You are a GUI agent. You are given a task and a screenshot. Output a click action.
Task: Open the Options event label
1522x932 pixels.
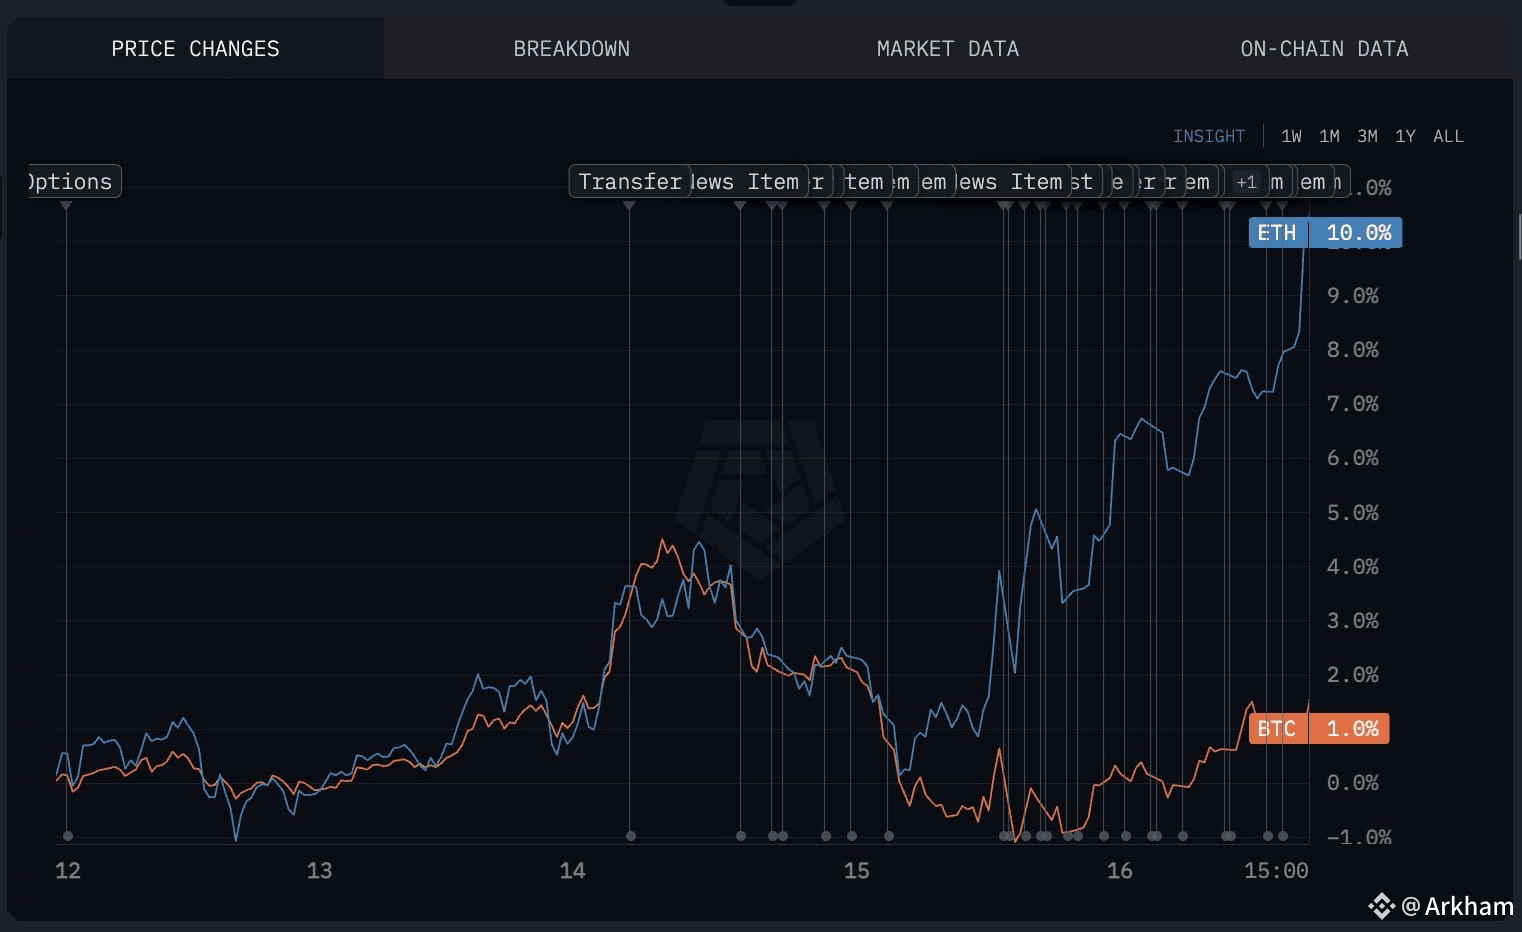point(75,181)
